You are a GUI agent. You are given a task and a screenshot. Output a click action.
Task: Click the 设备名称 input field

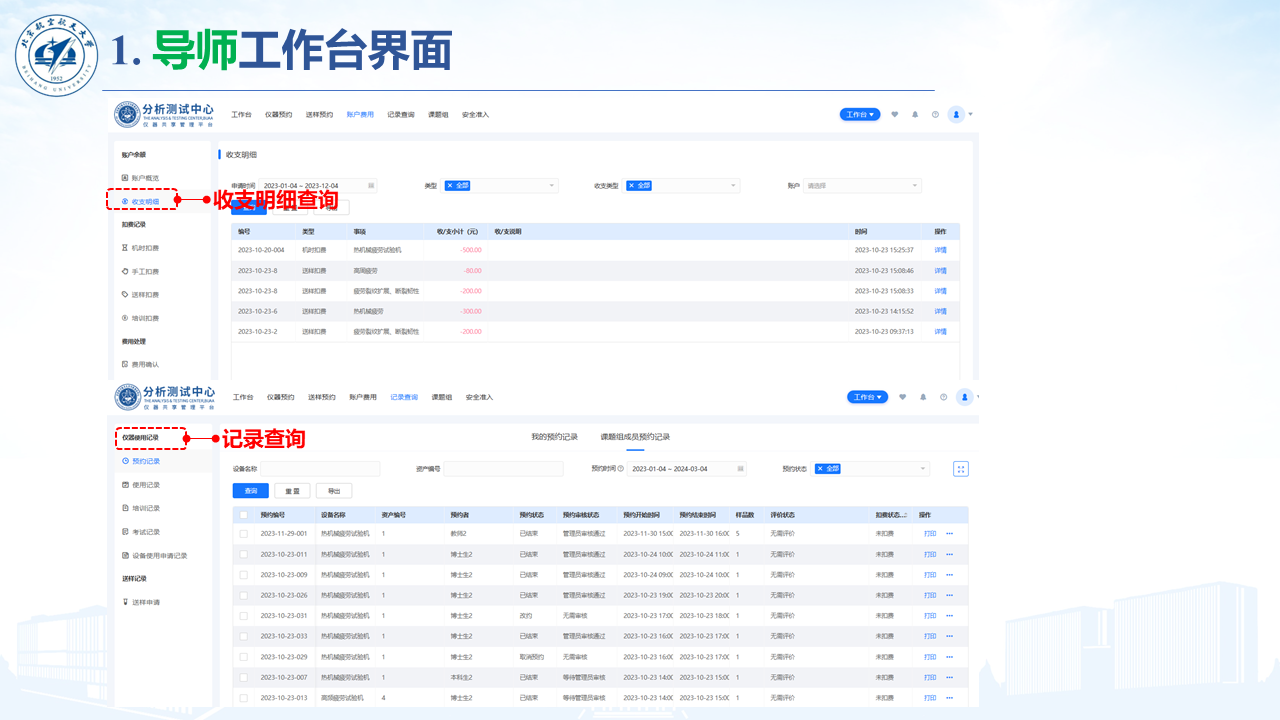(320, 469)
